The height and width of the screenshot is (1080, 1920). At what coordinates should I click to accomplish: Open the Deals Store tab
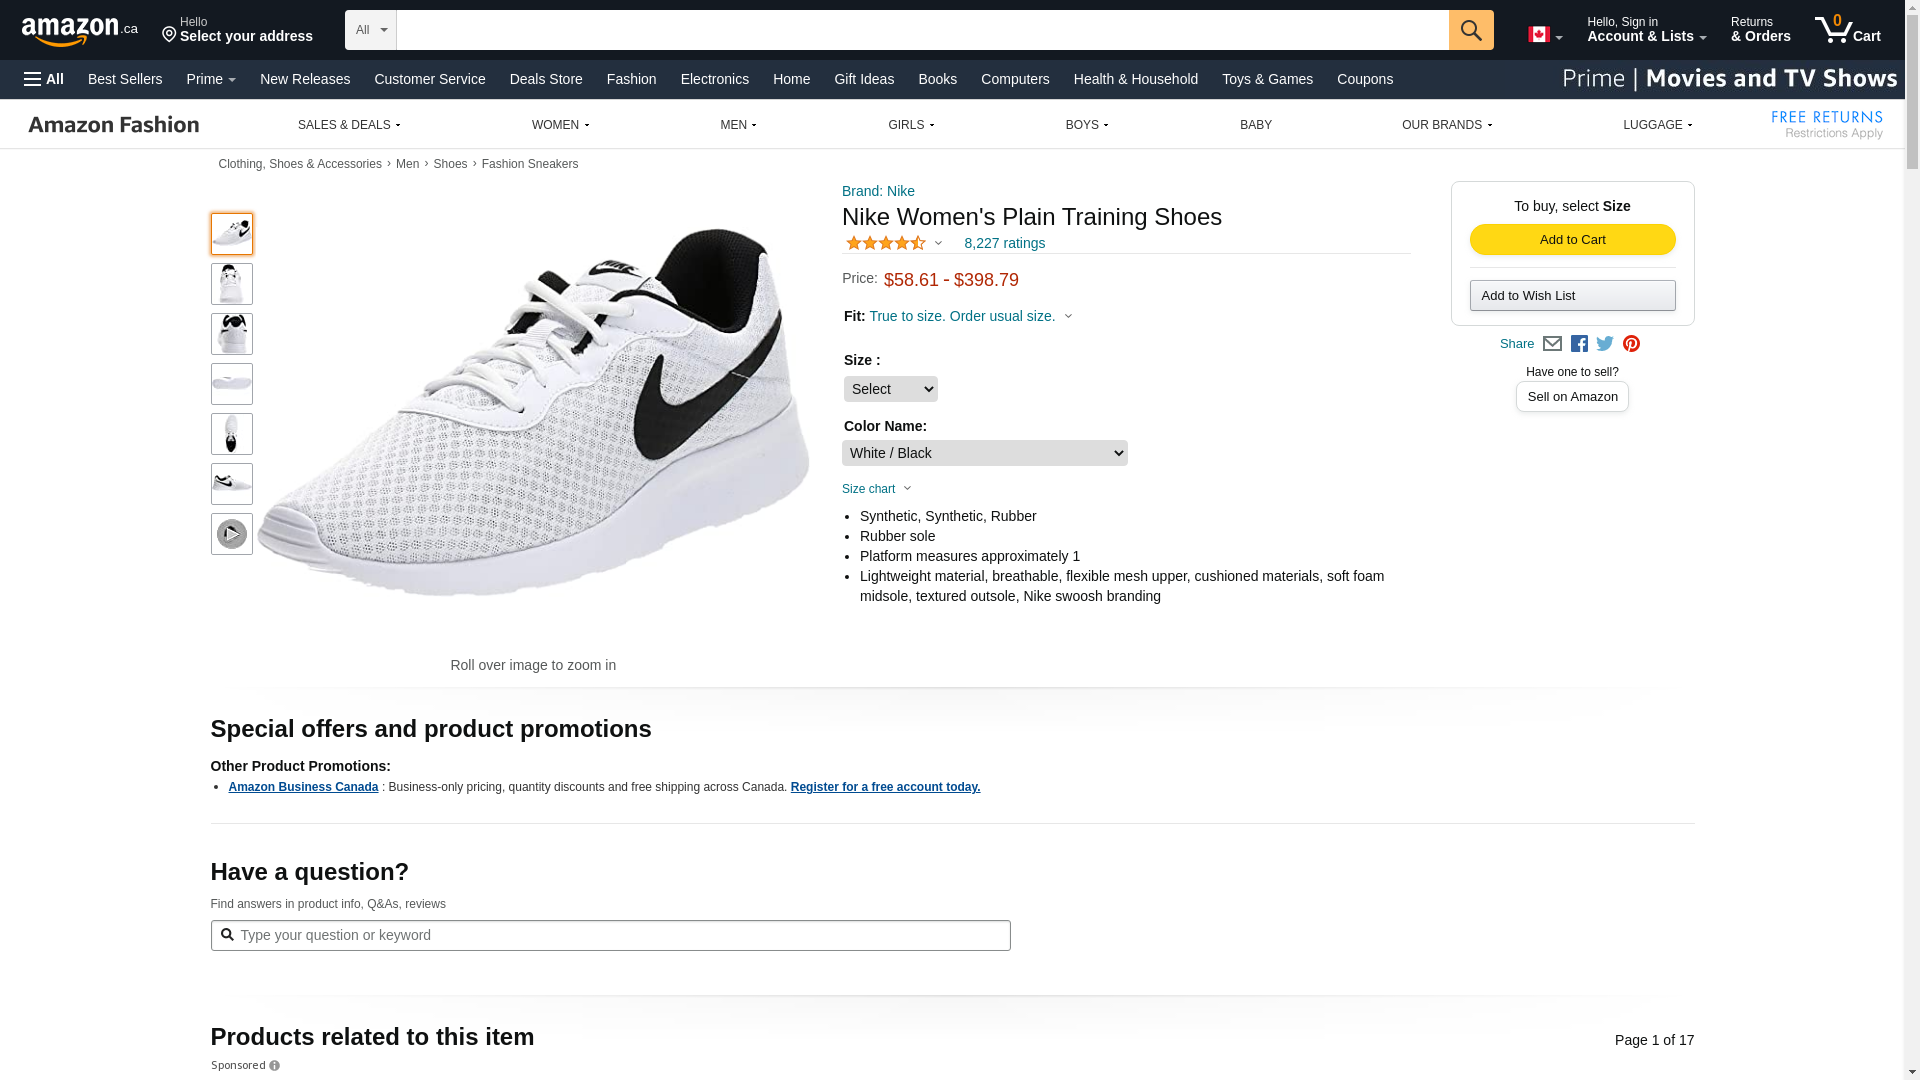point(546,79)
